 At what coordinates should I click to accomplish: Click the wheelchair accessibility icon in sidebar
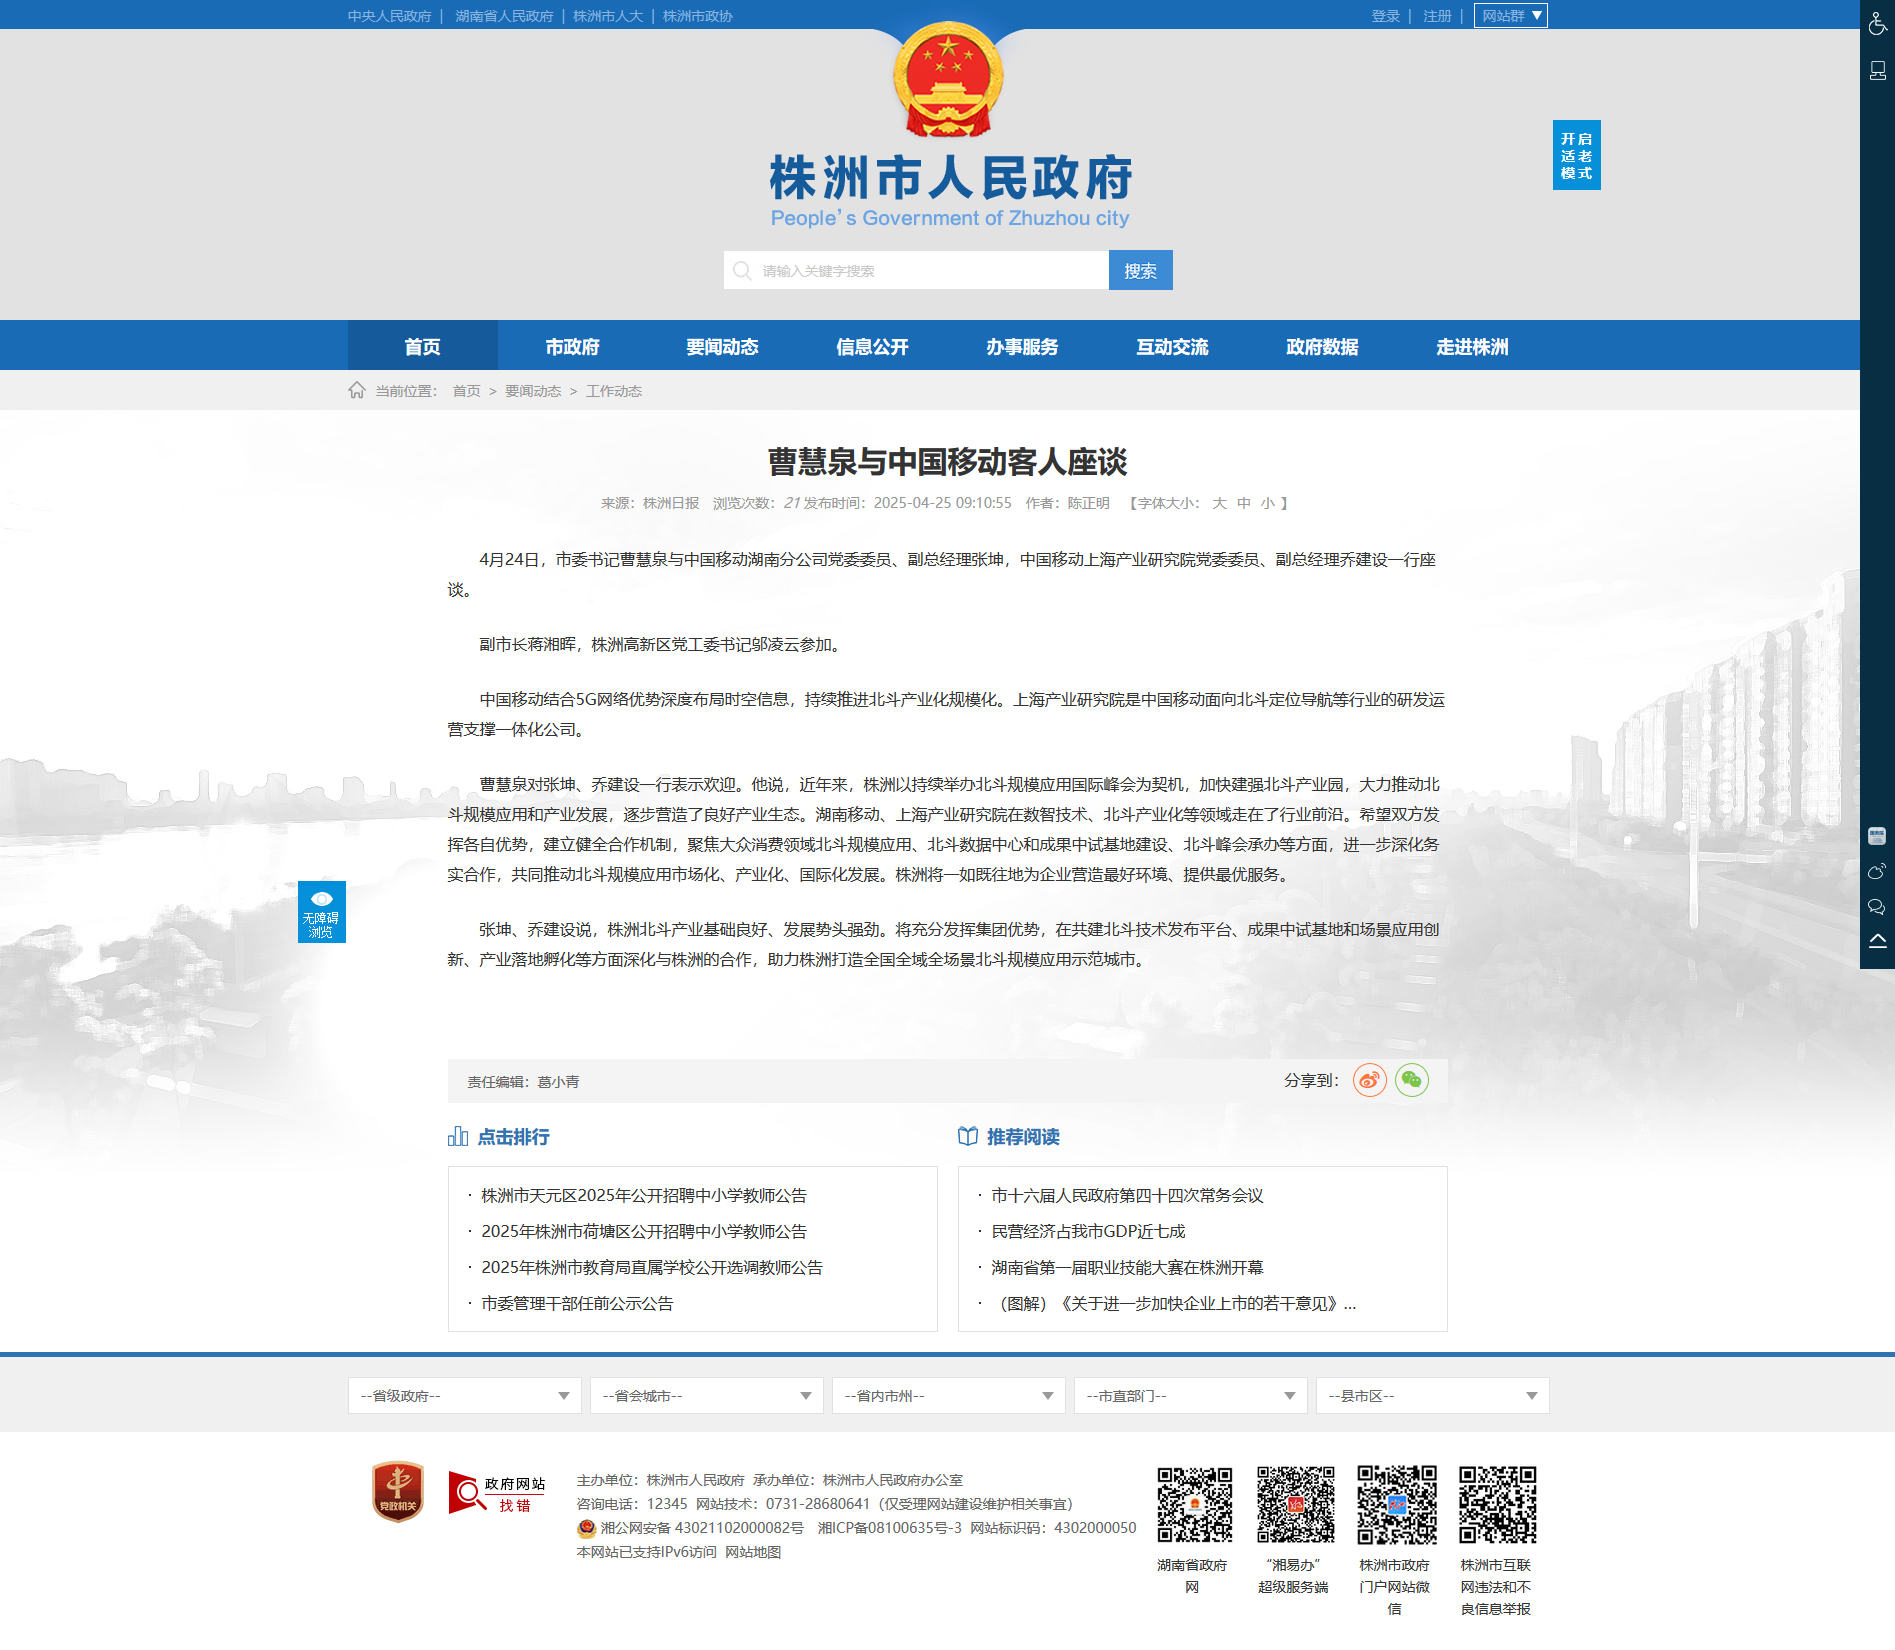pos(1877,24)
